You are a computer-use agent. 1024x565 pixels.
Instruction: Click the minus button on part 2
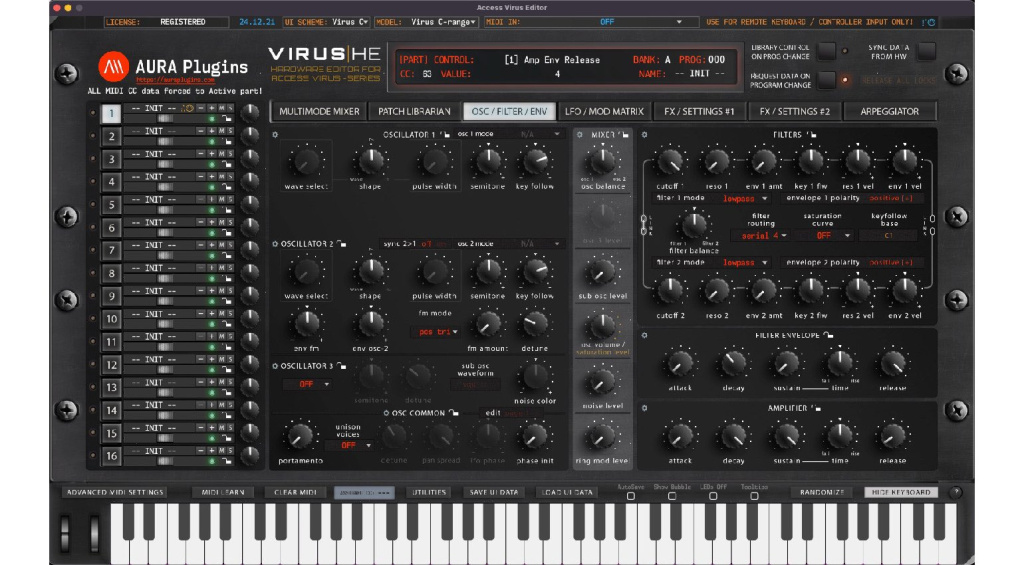[x=201, y=131]
